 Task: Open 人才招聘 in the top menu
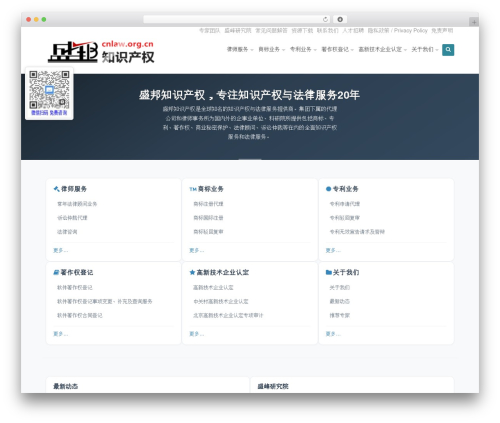point(353,31)
